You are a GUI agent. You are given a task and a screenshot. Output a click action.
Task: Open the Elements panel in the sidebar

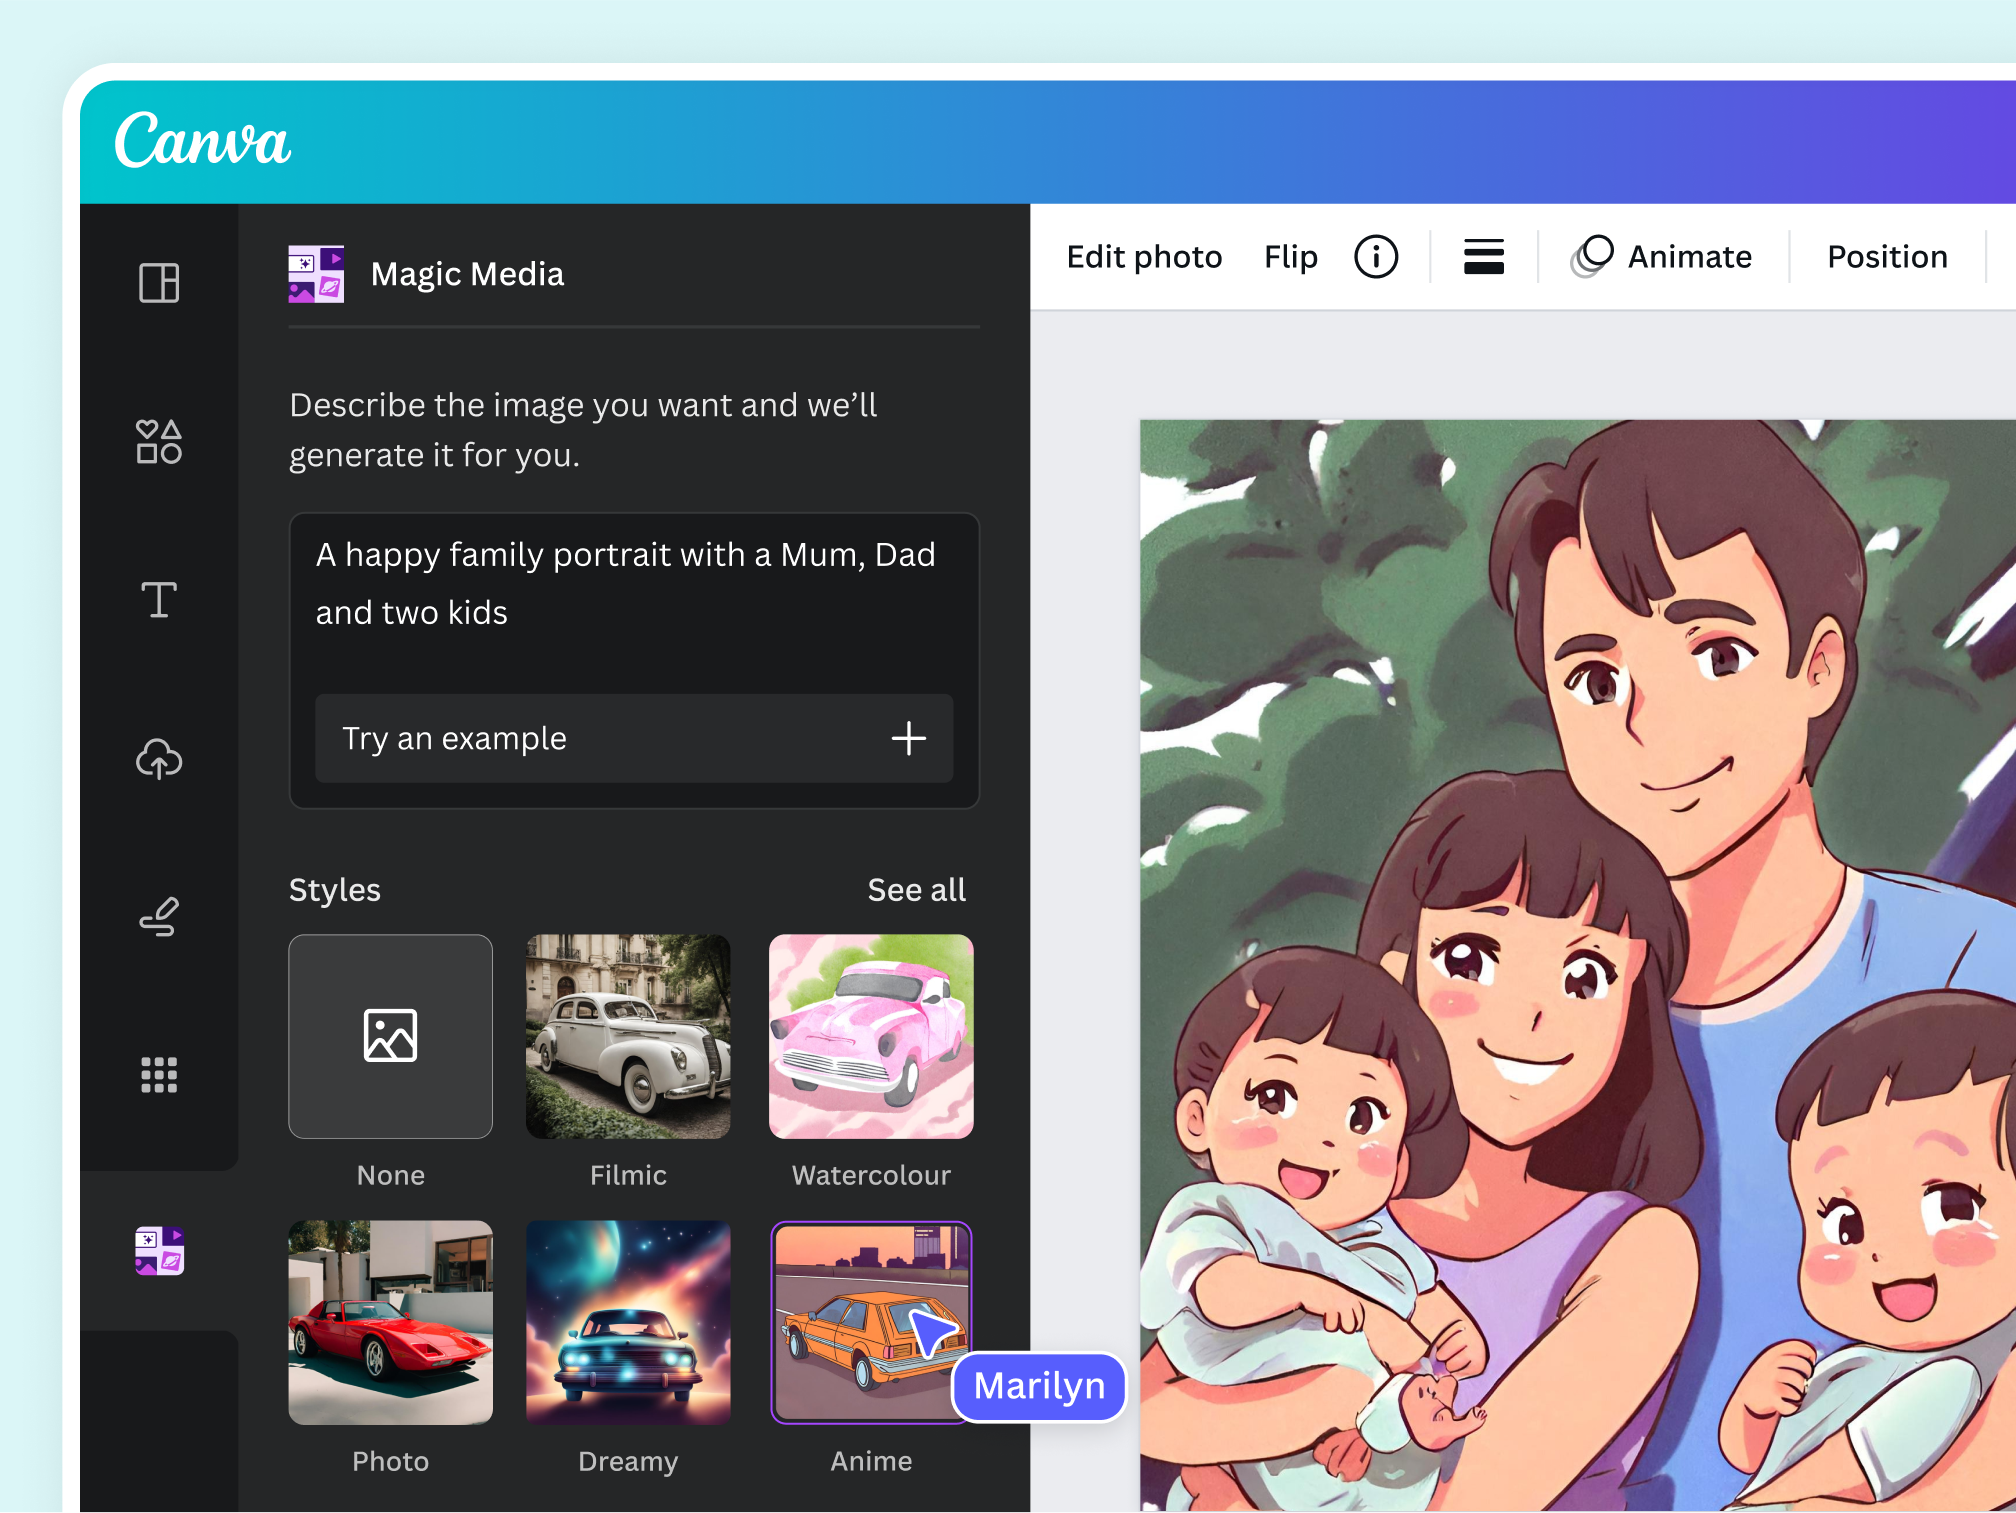(159, 441)
